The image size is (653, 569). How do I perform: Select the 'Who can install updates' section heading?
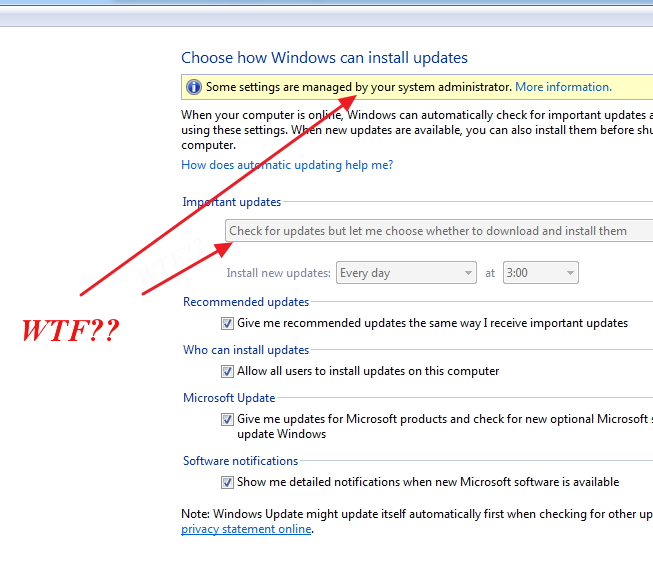click(x=246, y=350)
